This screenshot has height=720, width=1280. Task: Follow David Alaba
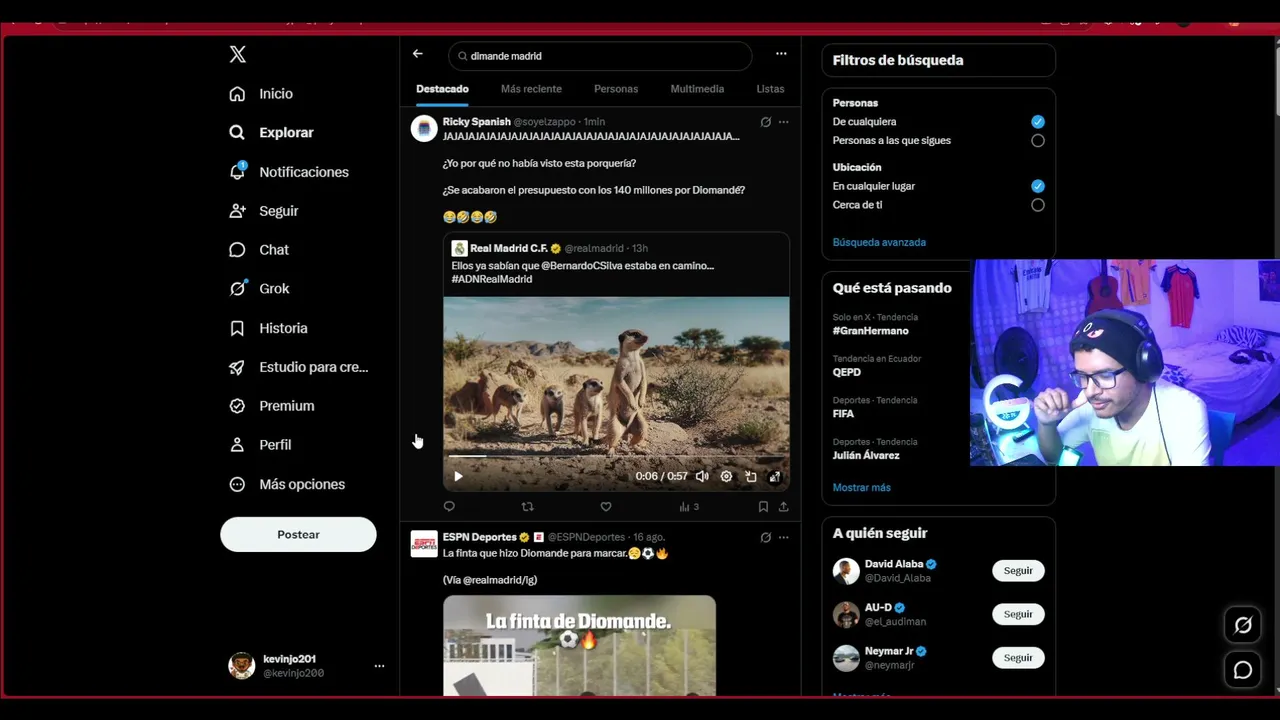point(1018,570)
